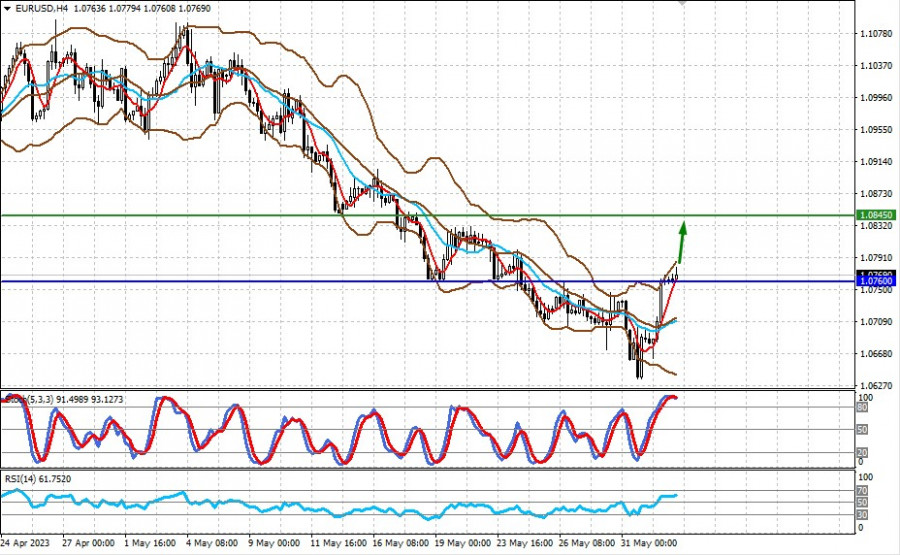
Task: Open the chart menu triangle beside EURUSD,H4
Action: tap(7, 8)
